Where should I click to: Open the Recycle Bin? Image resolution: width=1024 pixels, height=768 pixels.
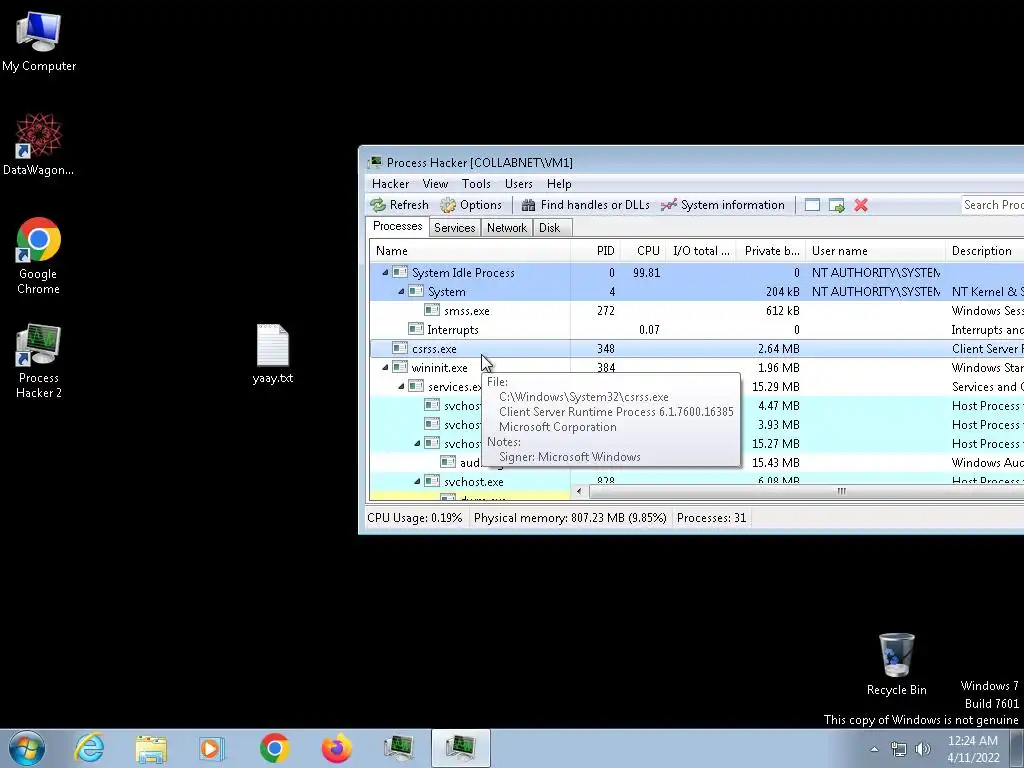896,664
